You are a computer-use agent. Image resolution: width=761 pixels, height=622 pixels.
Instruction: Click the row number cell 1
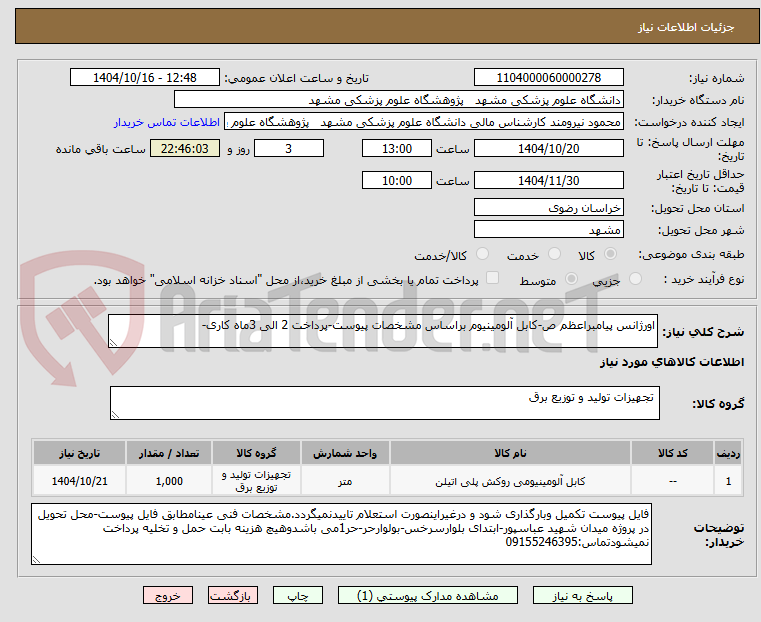coord(728,481)
